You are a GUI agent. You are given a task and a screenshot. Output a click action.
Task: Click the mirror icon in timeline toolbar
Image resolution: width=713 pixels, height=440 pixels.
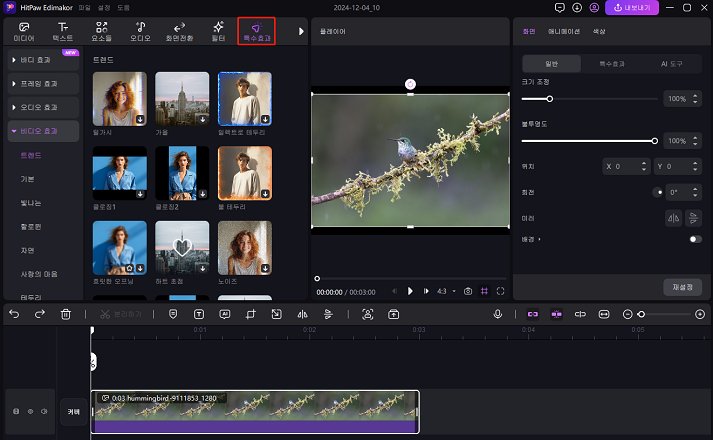302,314
